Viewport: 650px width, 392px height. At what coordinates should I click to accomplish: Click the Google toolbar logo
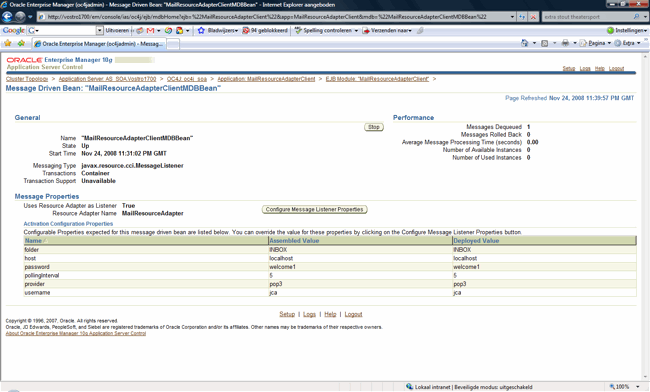tap(13, 30)
